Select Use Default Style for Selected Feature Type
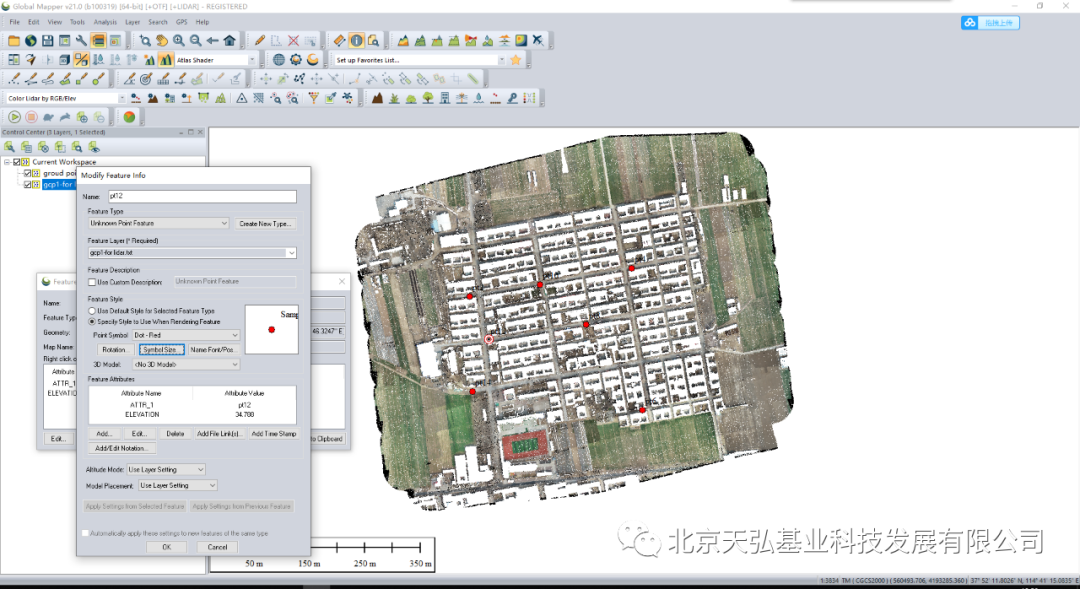 93,311
